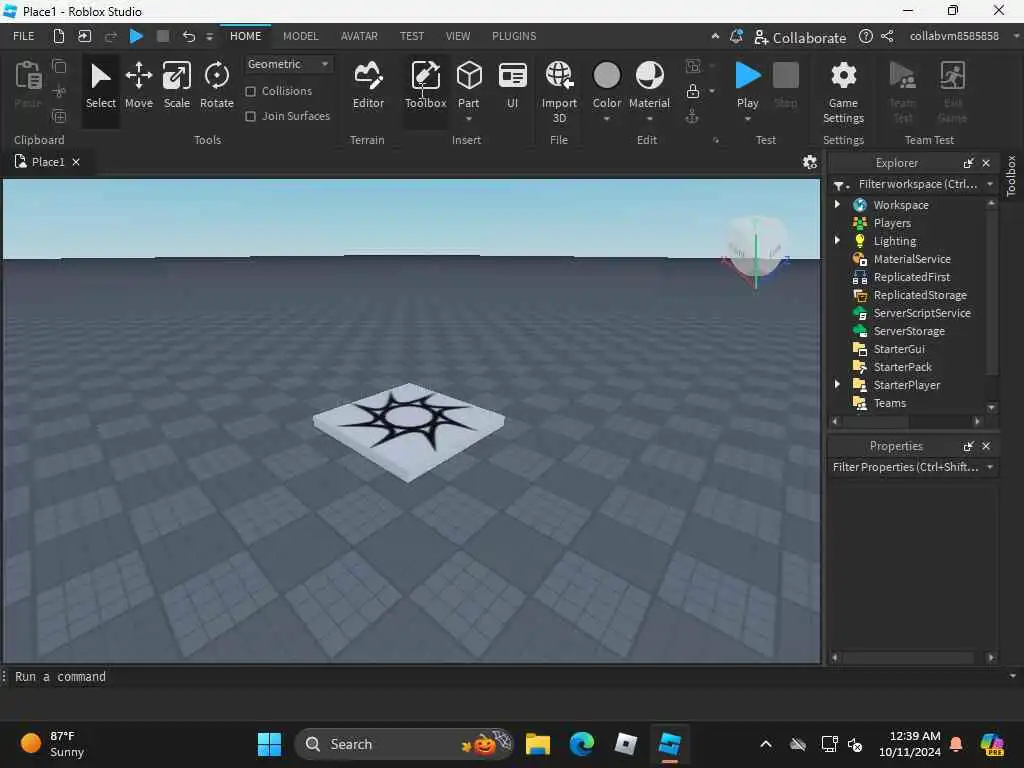Click the Run a command bar
Viewport: 1024px width, 768px height.
[x=509, y=677]
